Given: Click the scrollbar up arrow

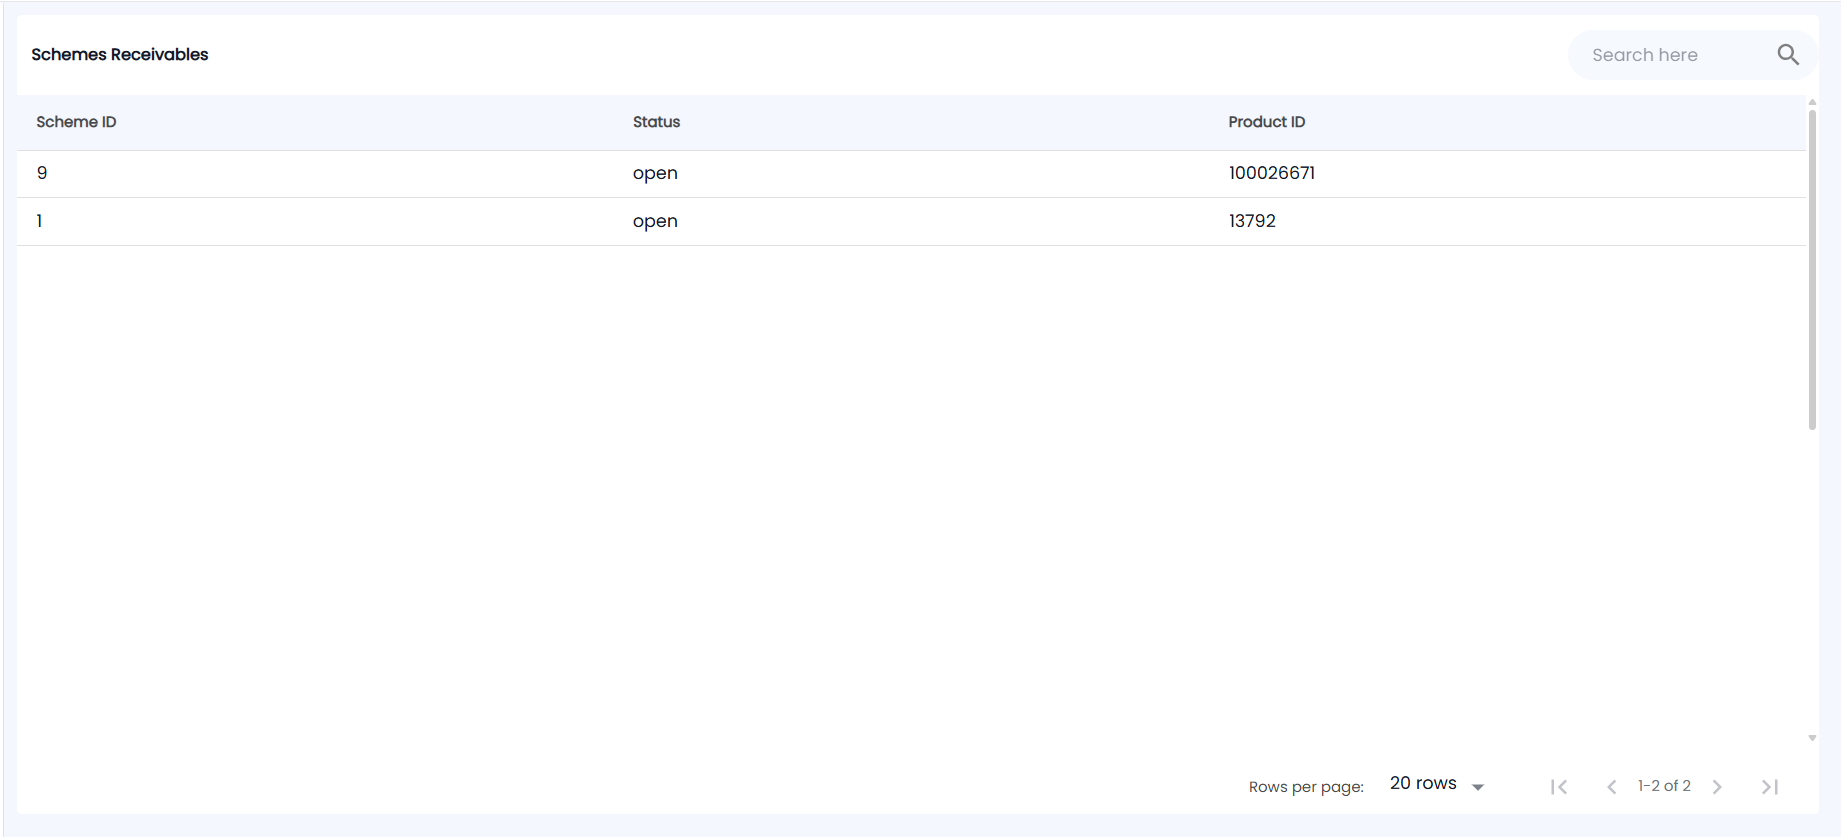Looking at the screenshot, I should 1812,102.
